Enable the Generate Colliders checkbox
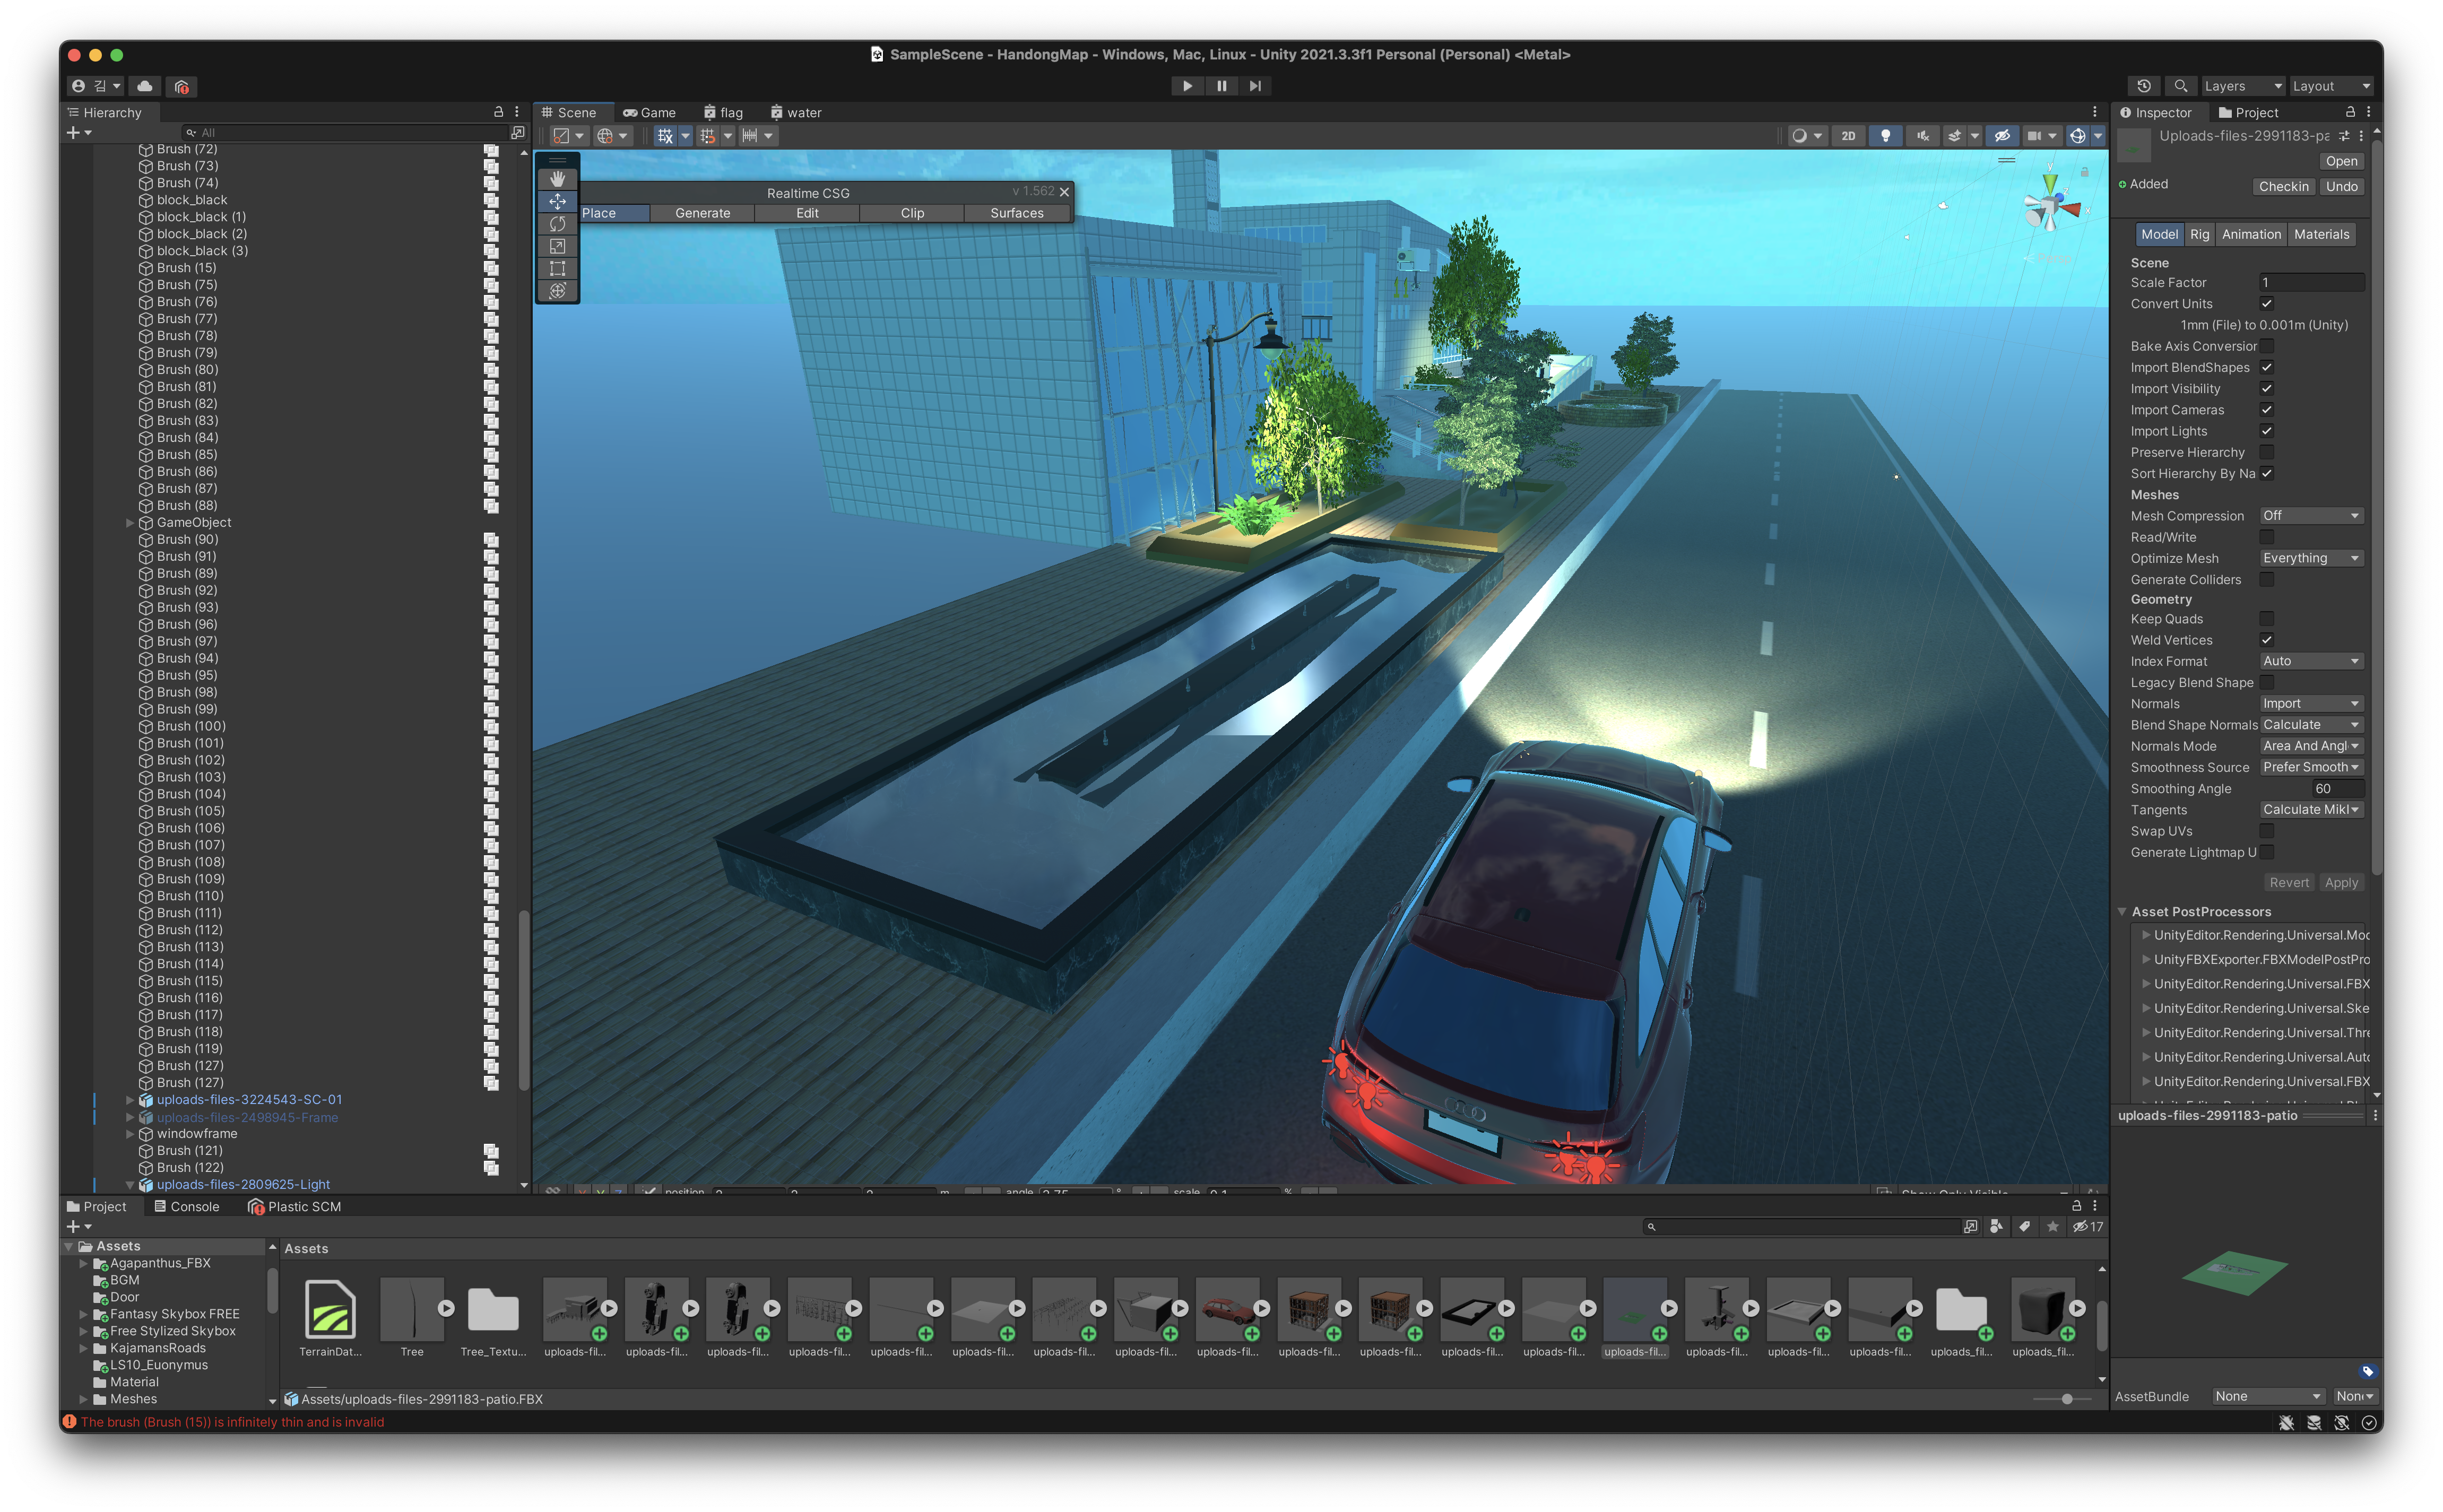This screenshot has width=2443, height=1512. [x=2266, y=580]
